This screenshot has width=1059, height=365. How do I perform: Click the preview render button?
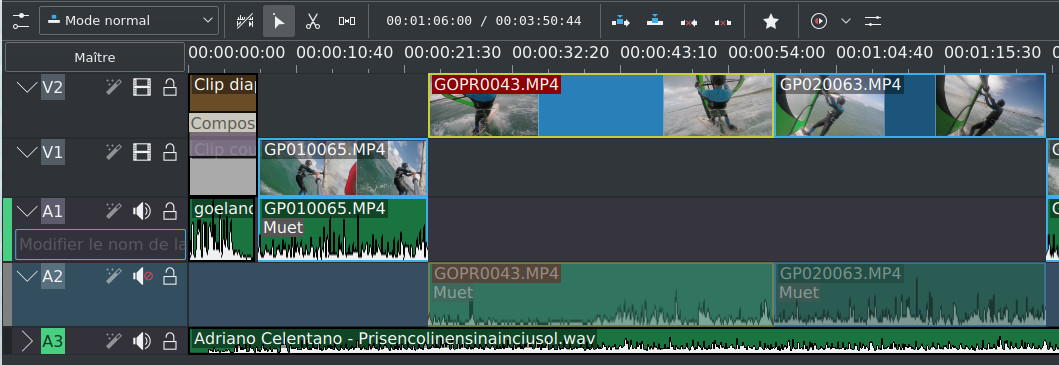[819, 21]
